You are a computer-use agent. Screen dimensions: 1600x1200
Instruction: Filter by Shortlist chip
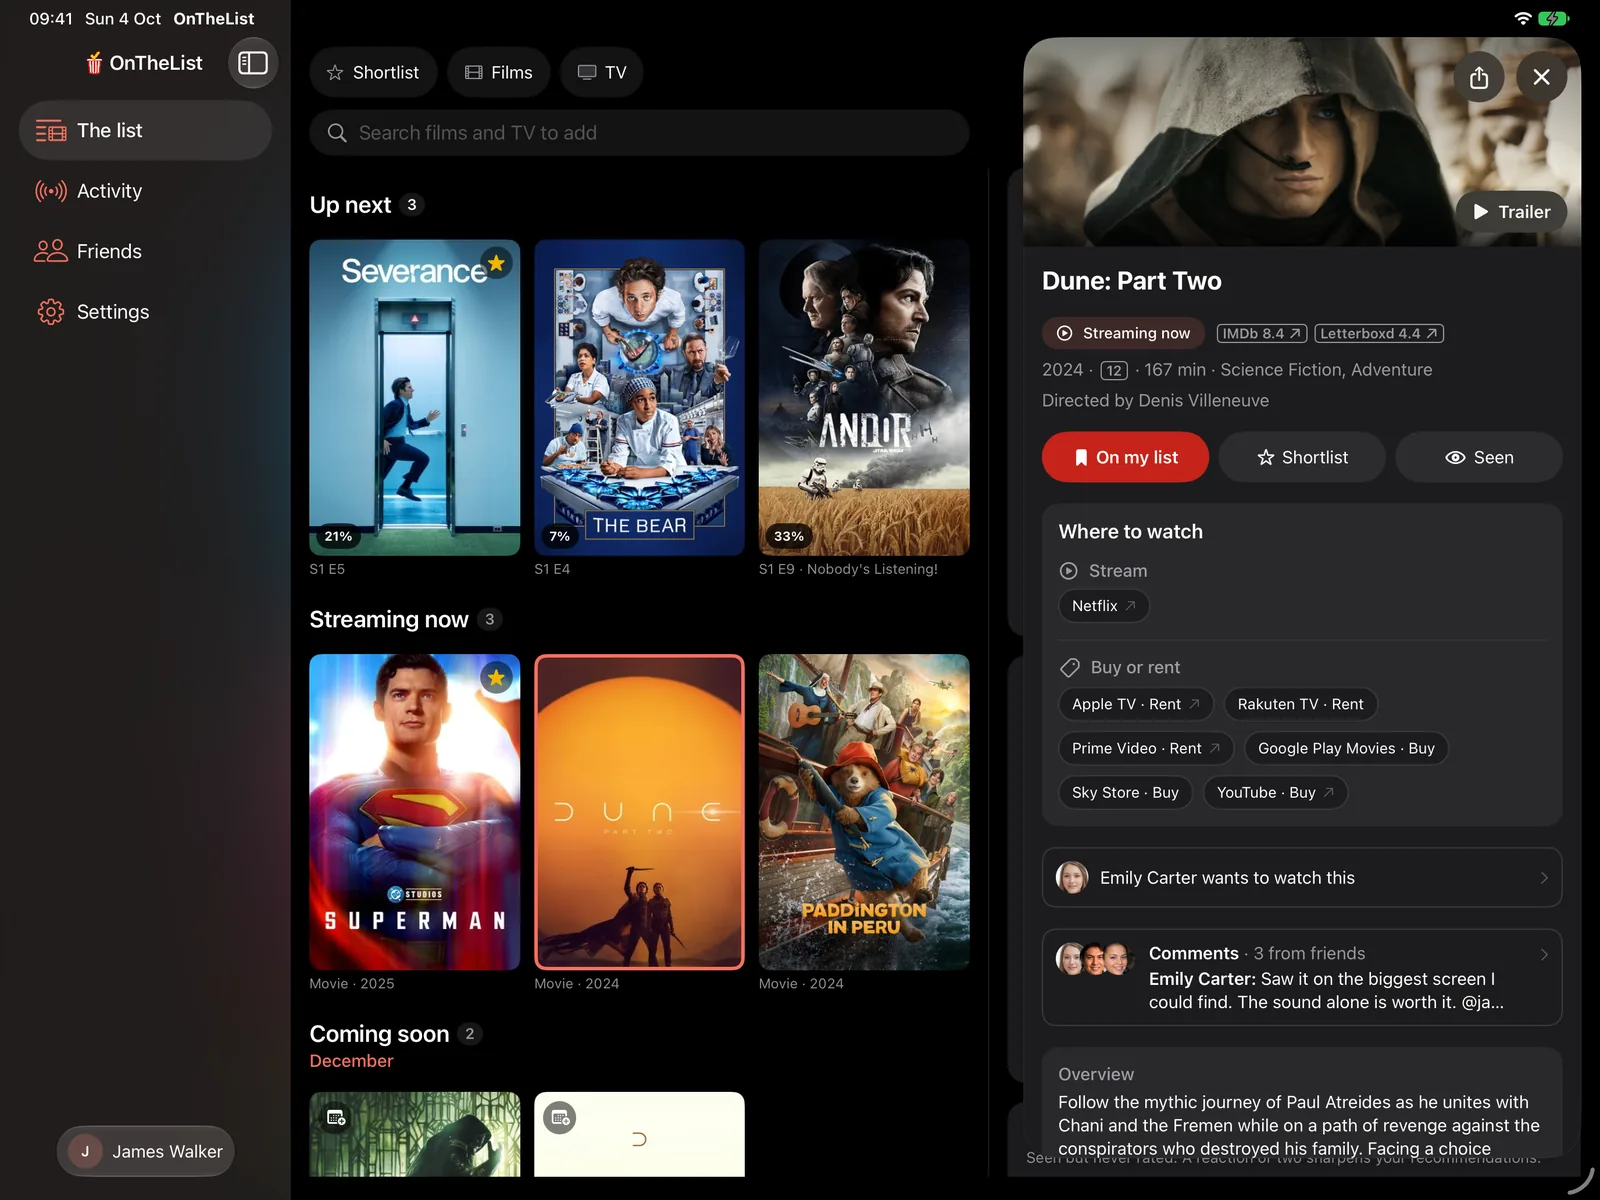(x=373, y=72)
